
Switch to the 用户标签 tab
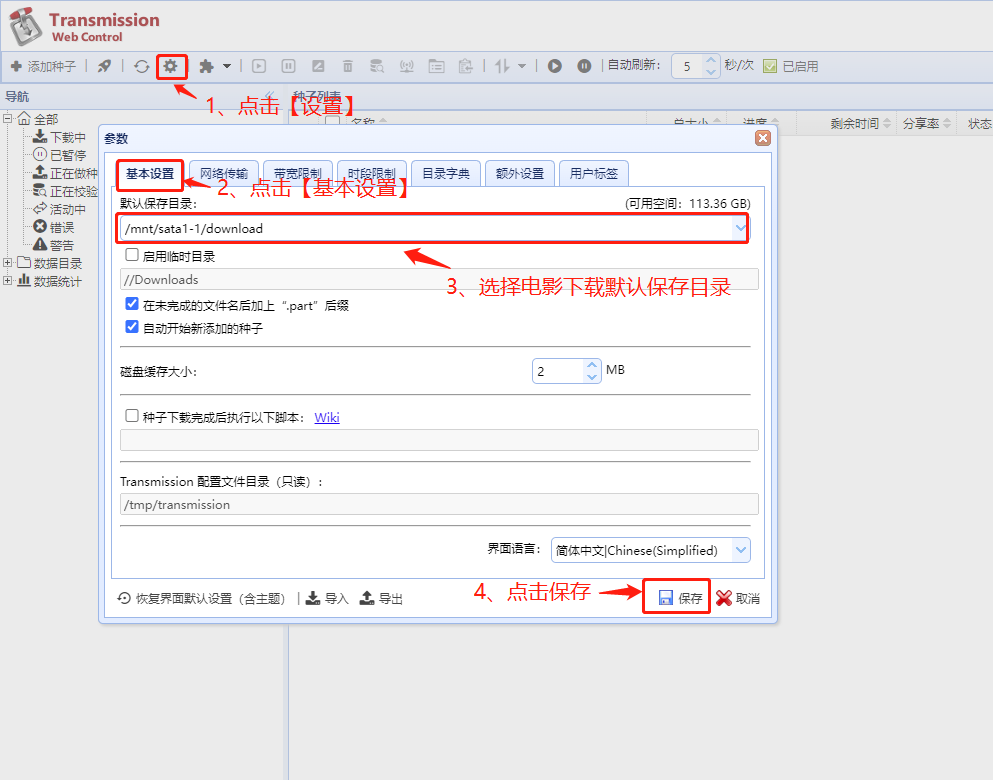pyautogui.click(x=593, y=173)
